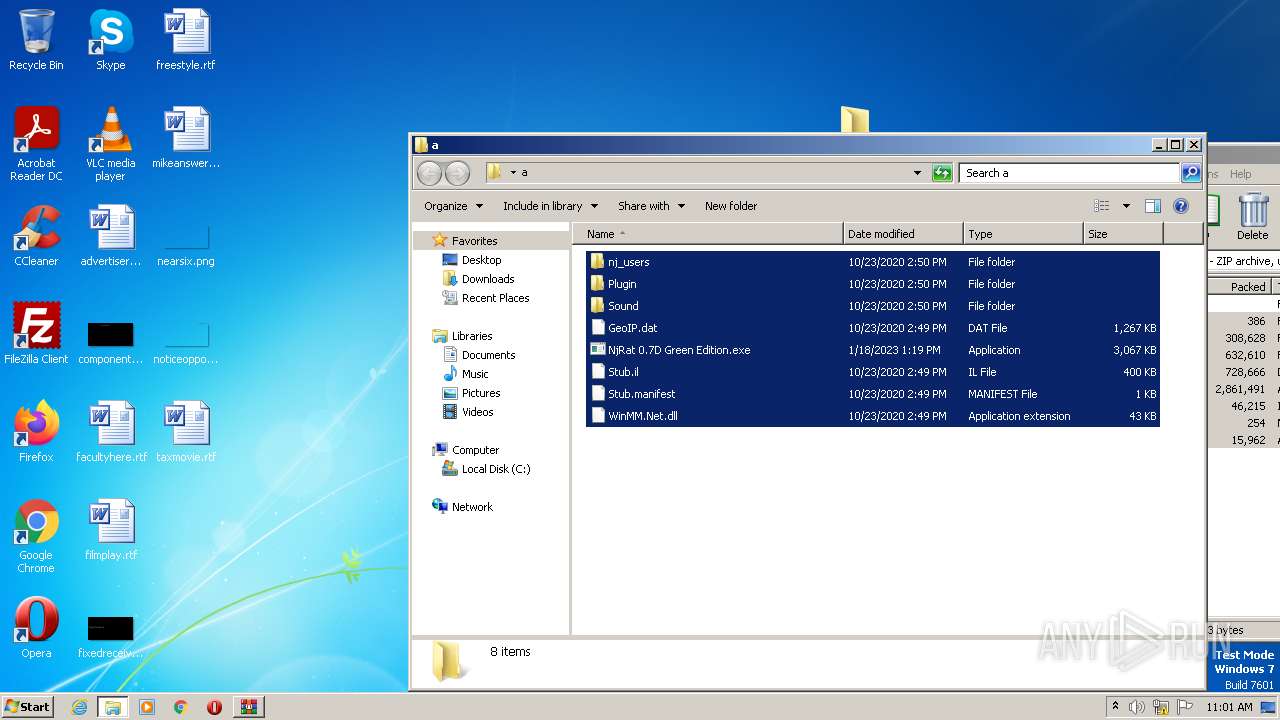Open the Organize dropdown menu
The height and width of the screenshot is (720, 1280).
click(453, 206)
